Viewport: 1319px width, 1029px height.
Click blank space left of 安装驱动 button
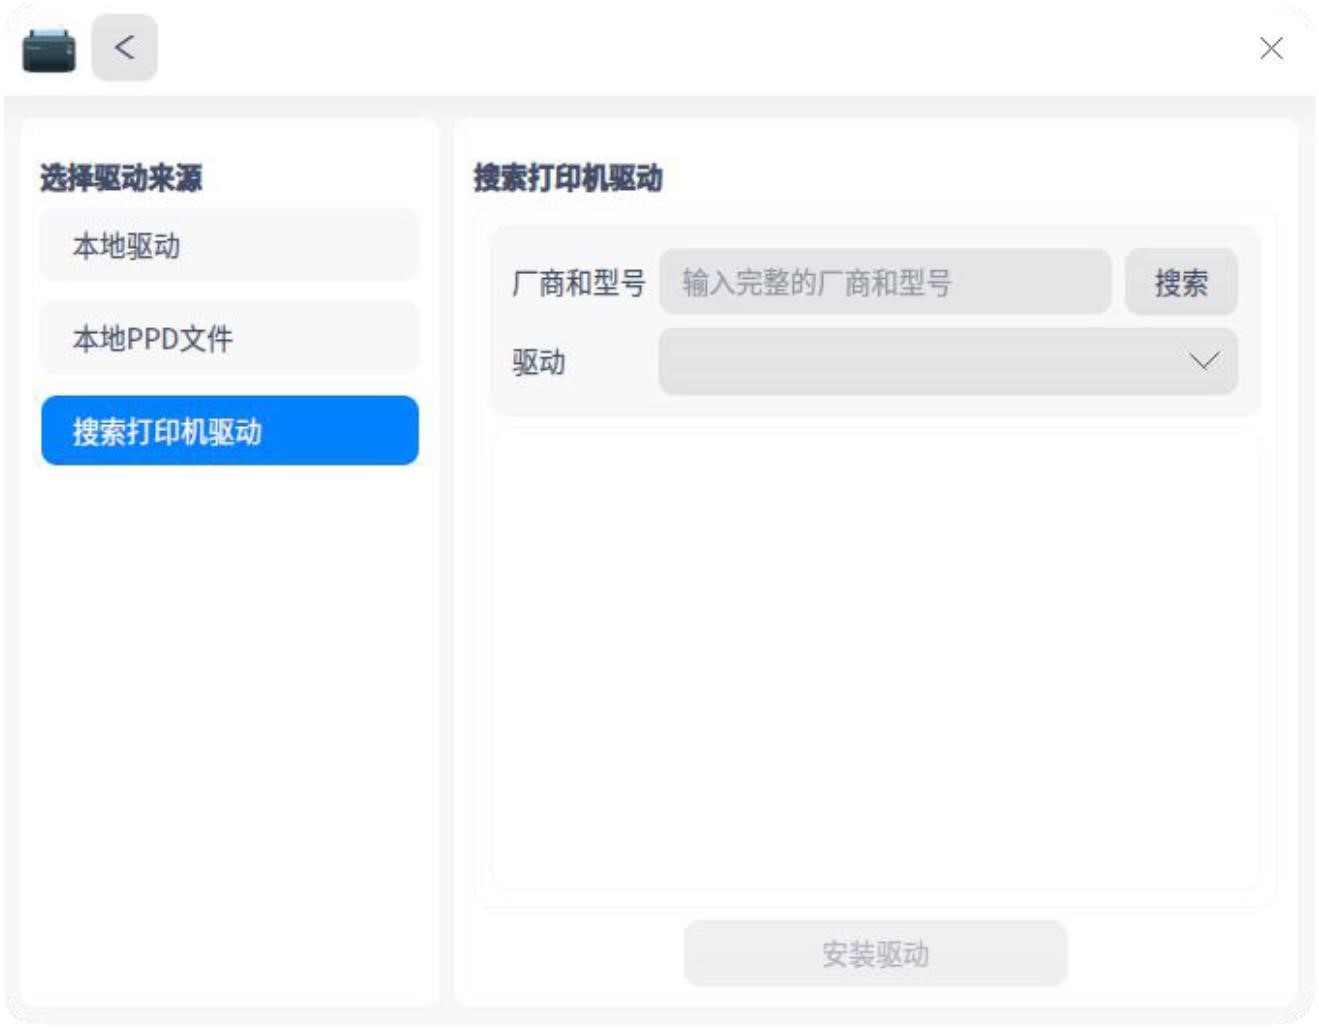[570, 953]
